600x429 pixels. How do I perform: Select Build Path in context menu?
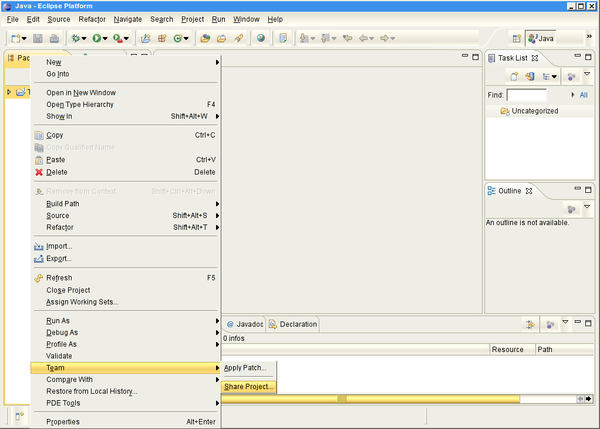point(126,204)
